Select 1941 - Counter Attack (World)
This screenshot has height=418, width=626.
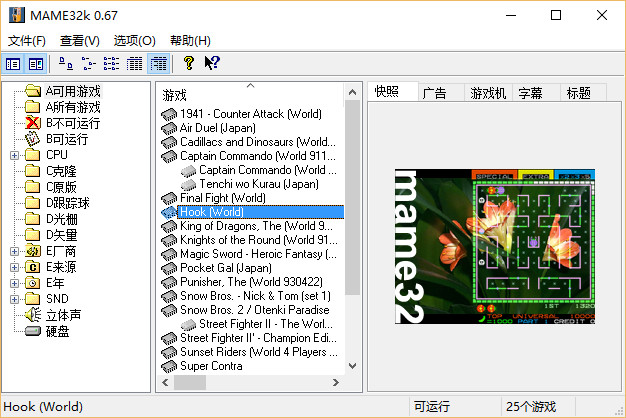pos(251,114)
